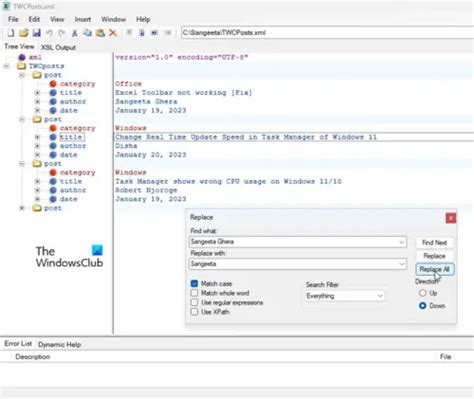Open a file using the folder icon

pyautogui.click(x=23, y=33)
